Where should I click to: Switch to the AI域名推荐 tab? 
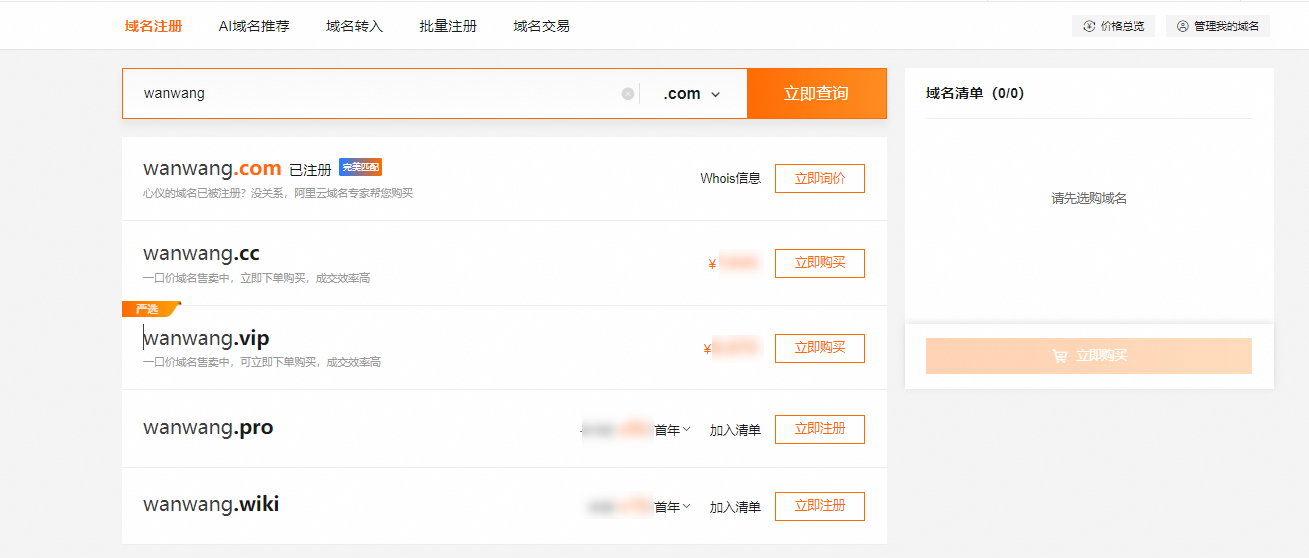(x=254, y=26)
